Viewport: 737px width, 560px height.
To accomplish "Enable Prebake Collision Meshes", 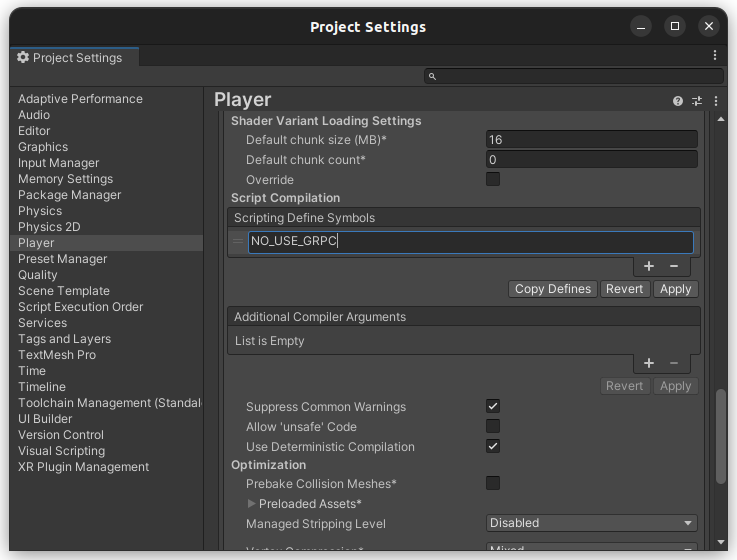I will click(x=493, y=483).
